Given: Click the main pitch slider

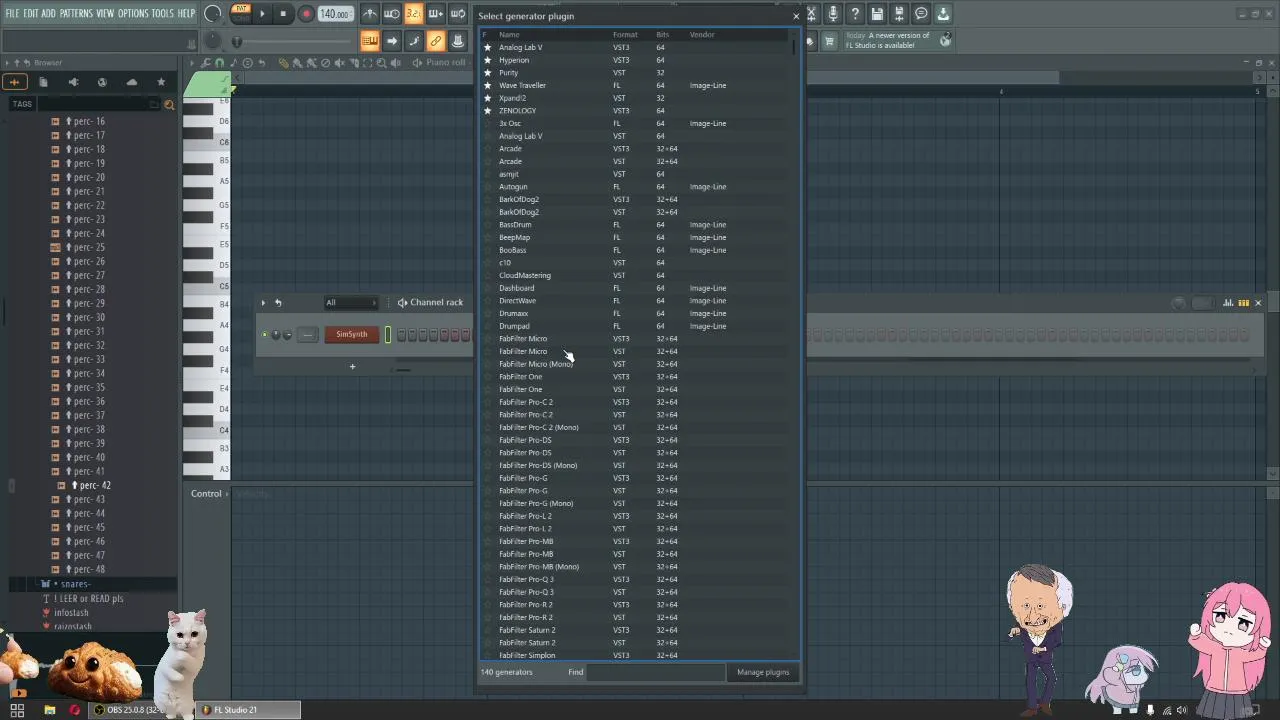Looking at the screenshot, I should click(x=237, y=41).
